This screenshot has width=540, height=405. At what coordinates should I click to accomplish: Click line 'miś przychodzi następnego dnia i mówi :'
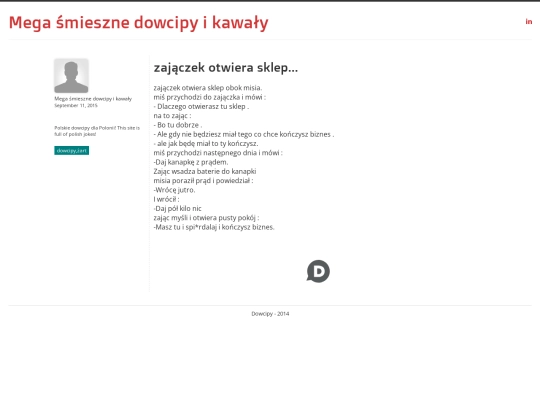[218, 153]
